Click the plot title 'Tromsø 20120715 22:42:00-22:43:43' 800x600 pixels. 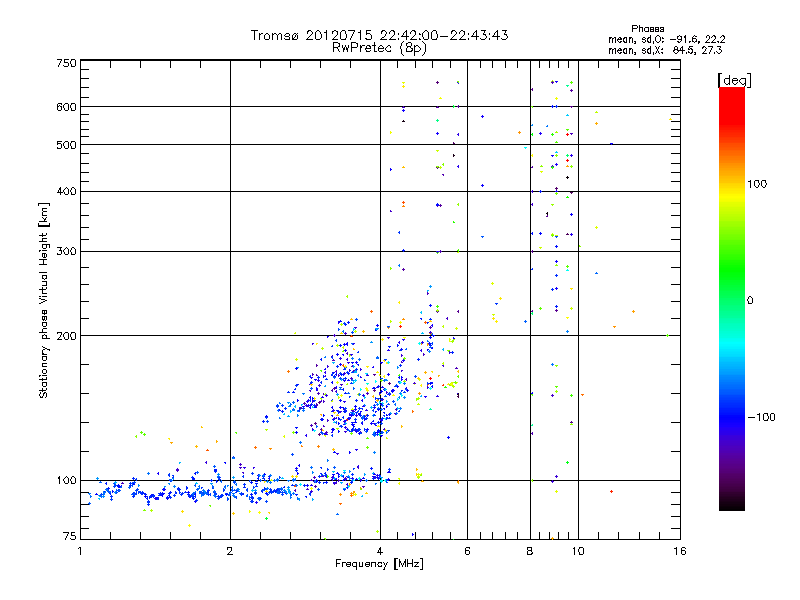[x=379, y=35]
